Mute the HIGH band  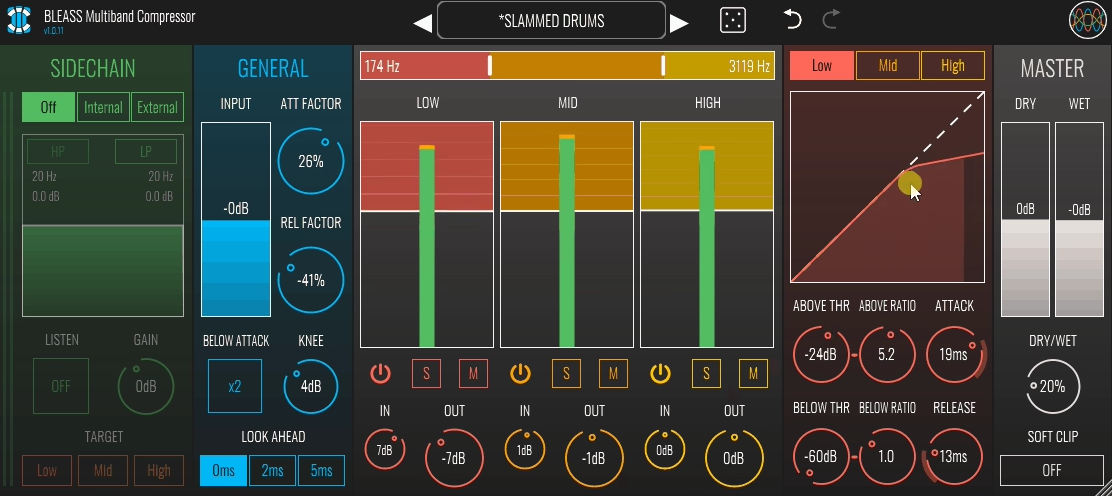tap(753, 373)
